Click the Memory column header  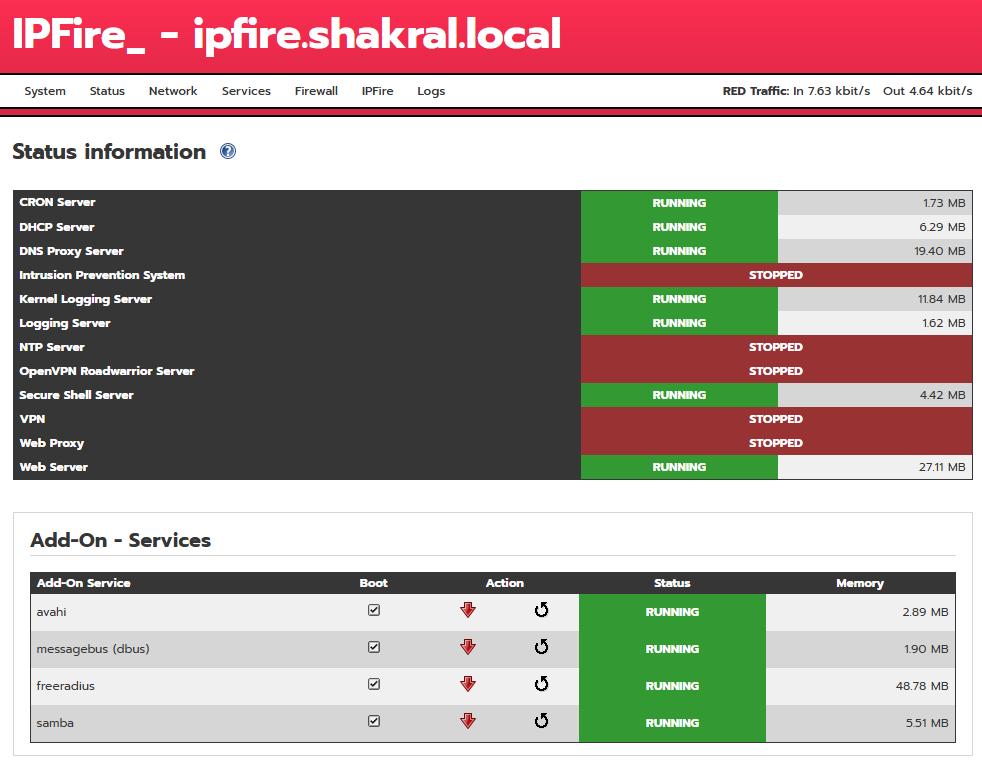click(x=860, y=583)
